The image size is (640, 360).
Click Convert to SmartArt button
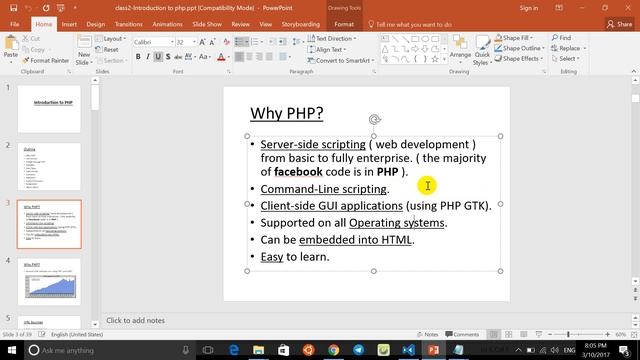341,60
